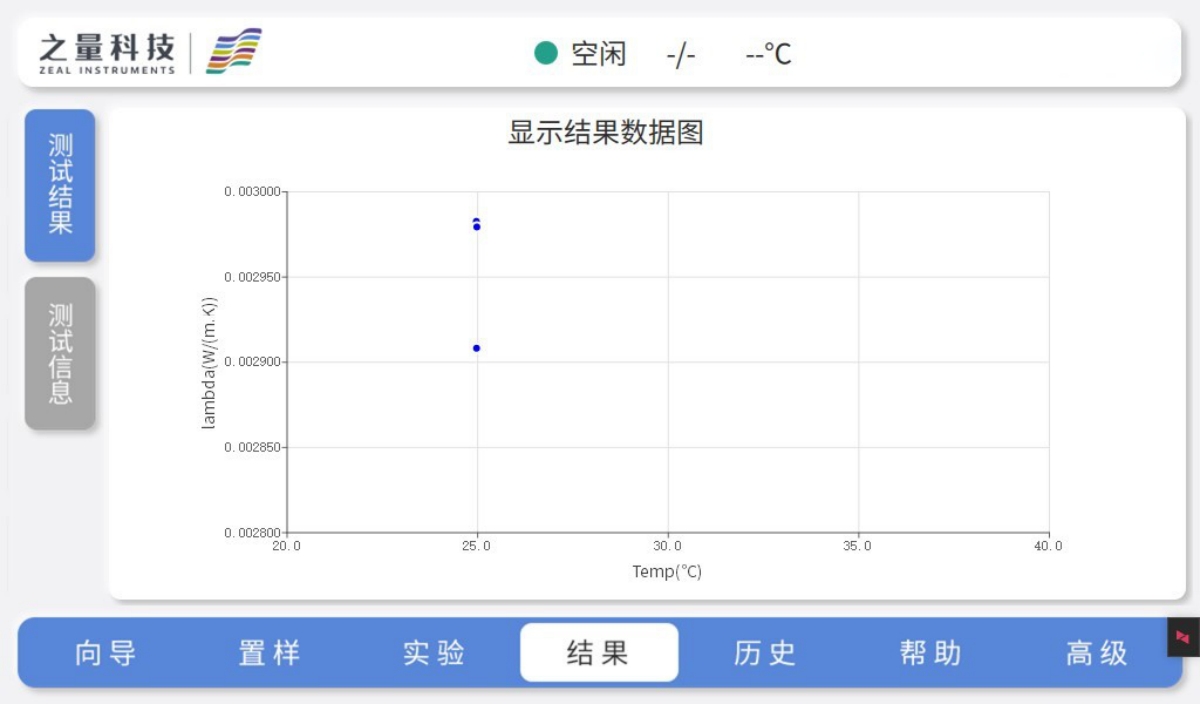Select the lowest data point near 0.00291

[x=477, y=348]
